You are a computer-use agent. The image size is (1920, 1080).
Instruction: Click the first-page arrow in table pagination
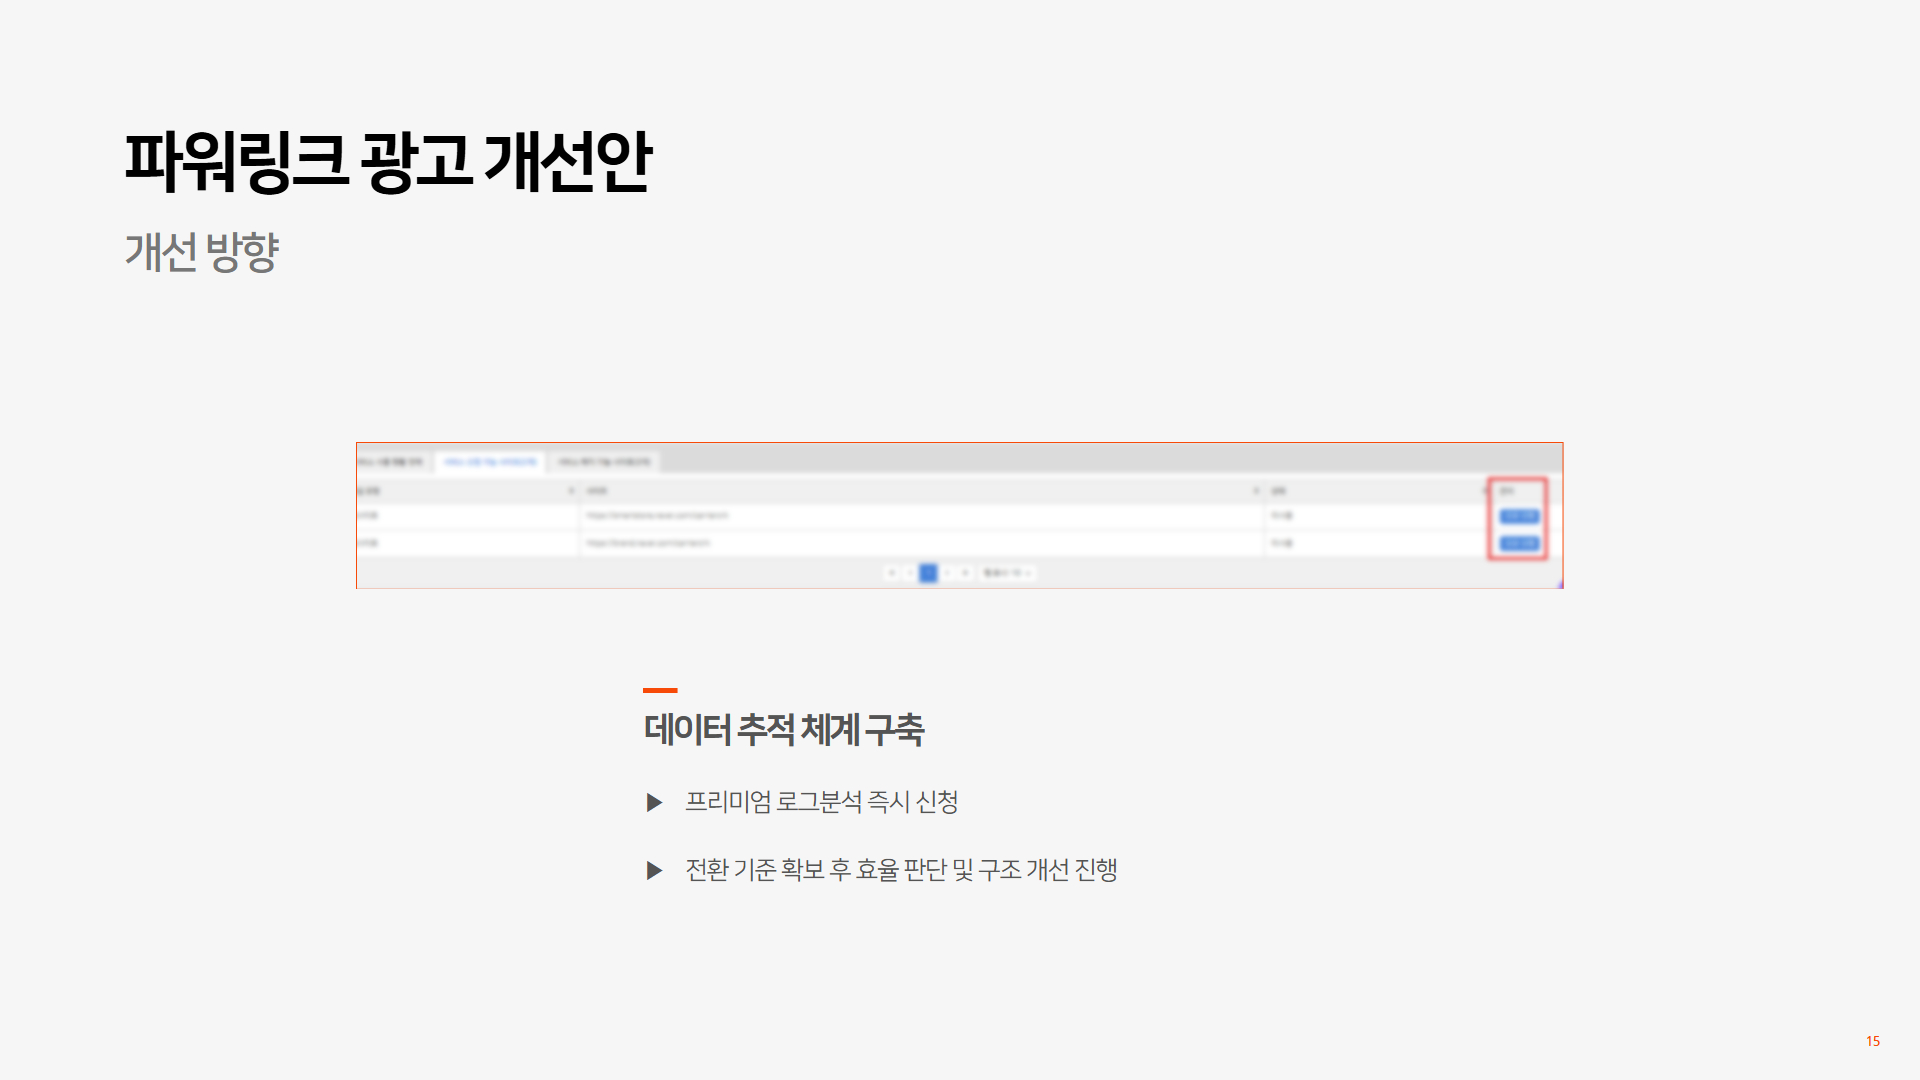coord(891,573)
